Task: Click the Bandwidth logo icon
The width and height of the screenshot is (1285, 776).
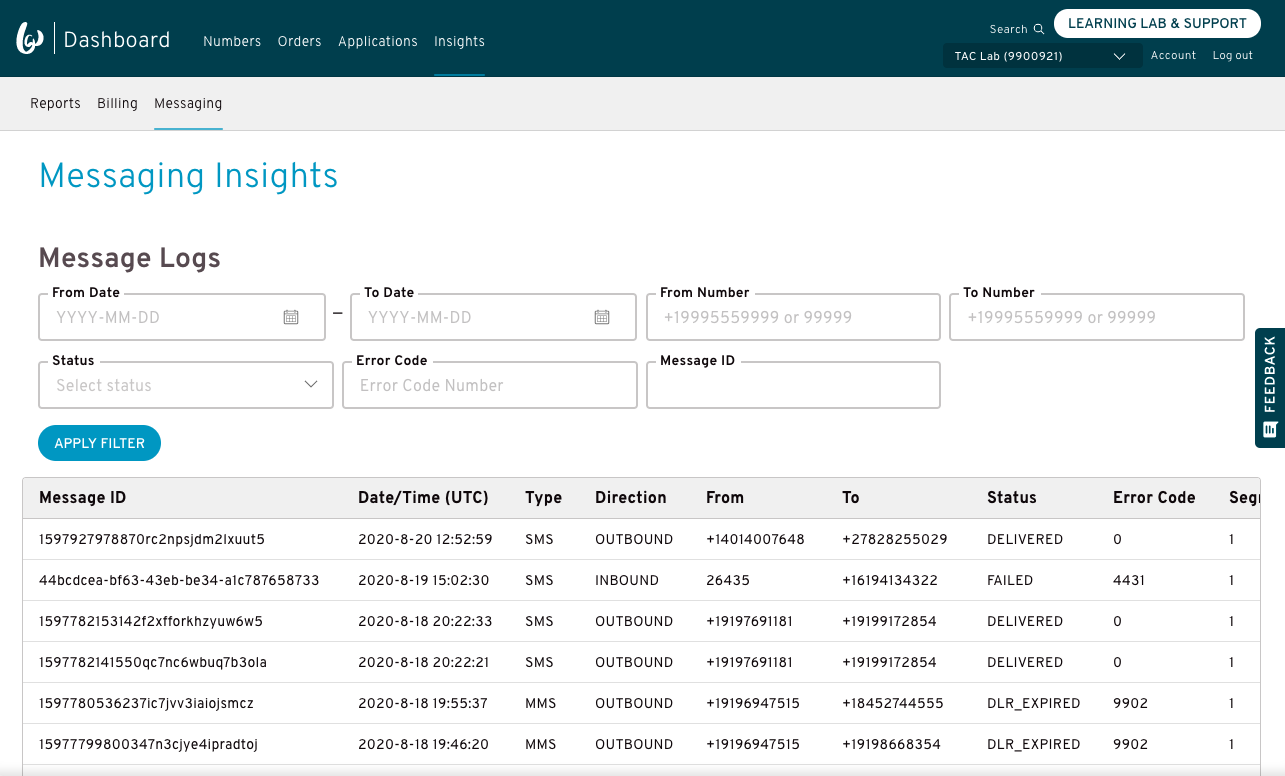Action: tap(30, 39)
